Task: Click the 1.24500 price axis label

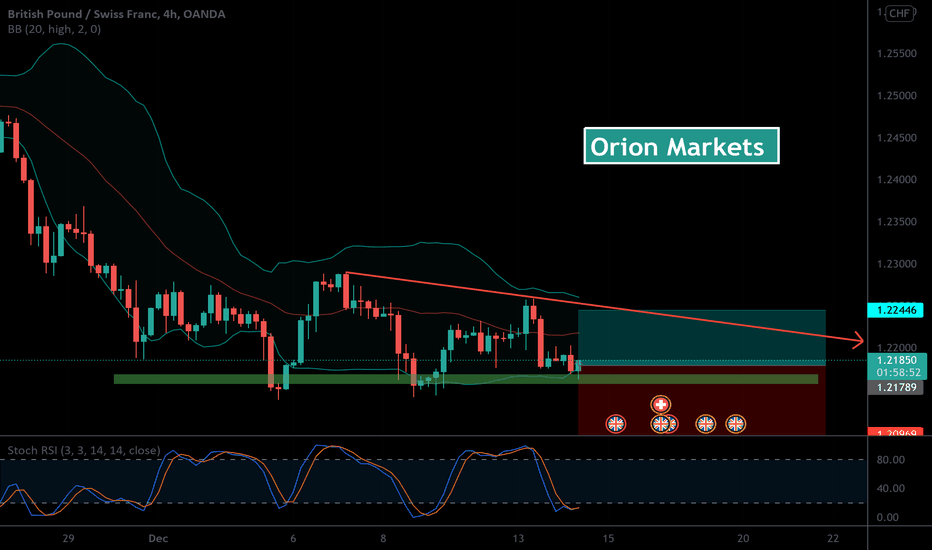Action: pos(896,138)
